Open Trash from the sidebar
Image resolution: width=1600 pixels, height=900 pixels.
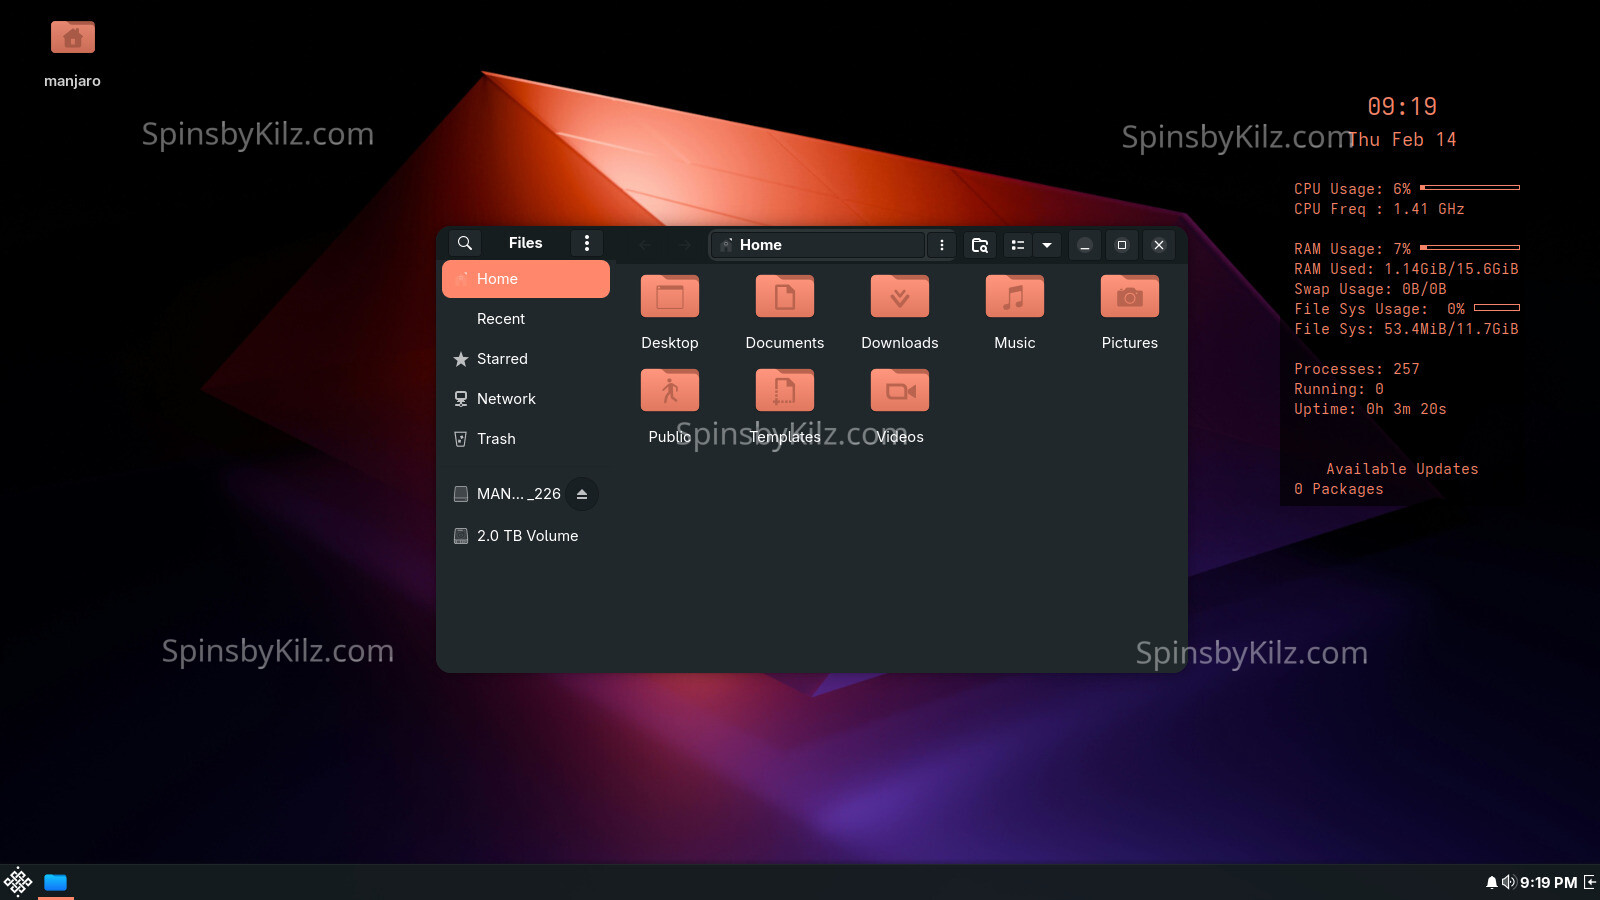(496, 439)
